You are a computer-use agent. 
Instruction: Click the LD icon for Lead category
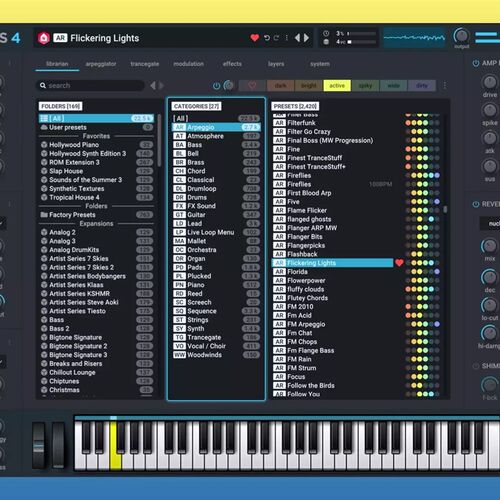pos(179,223)
